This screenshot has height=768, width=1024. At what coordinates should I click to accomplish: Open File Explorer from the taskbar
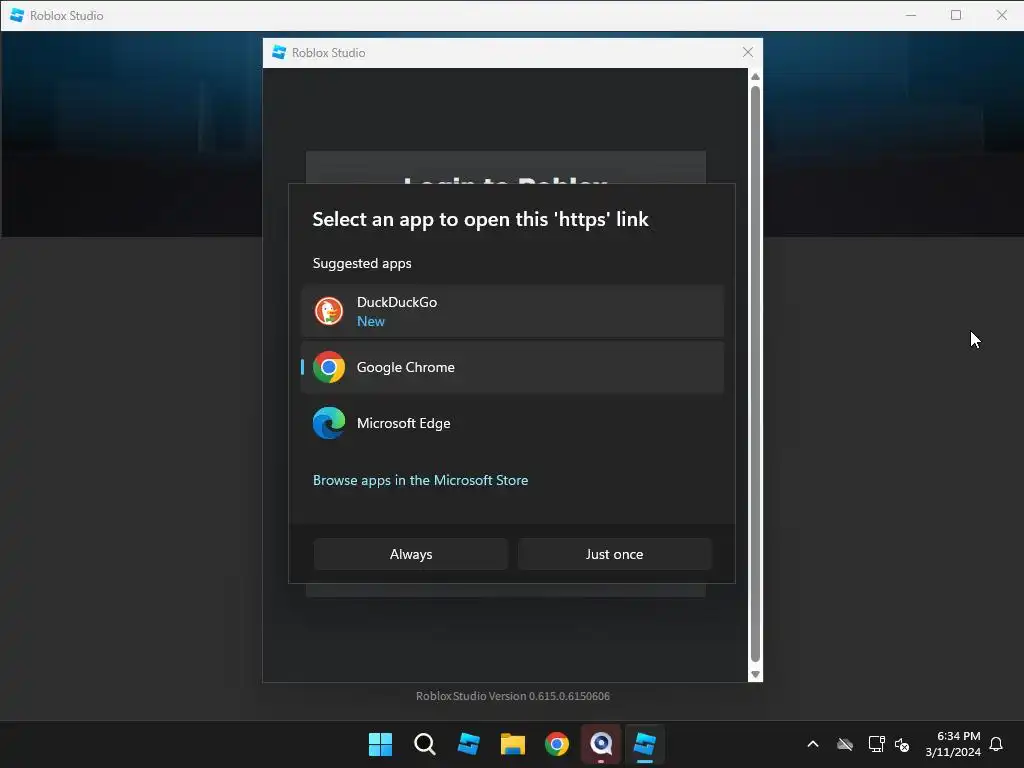[x=513, y=744]
